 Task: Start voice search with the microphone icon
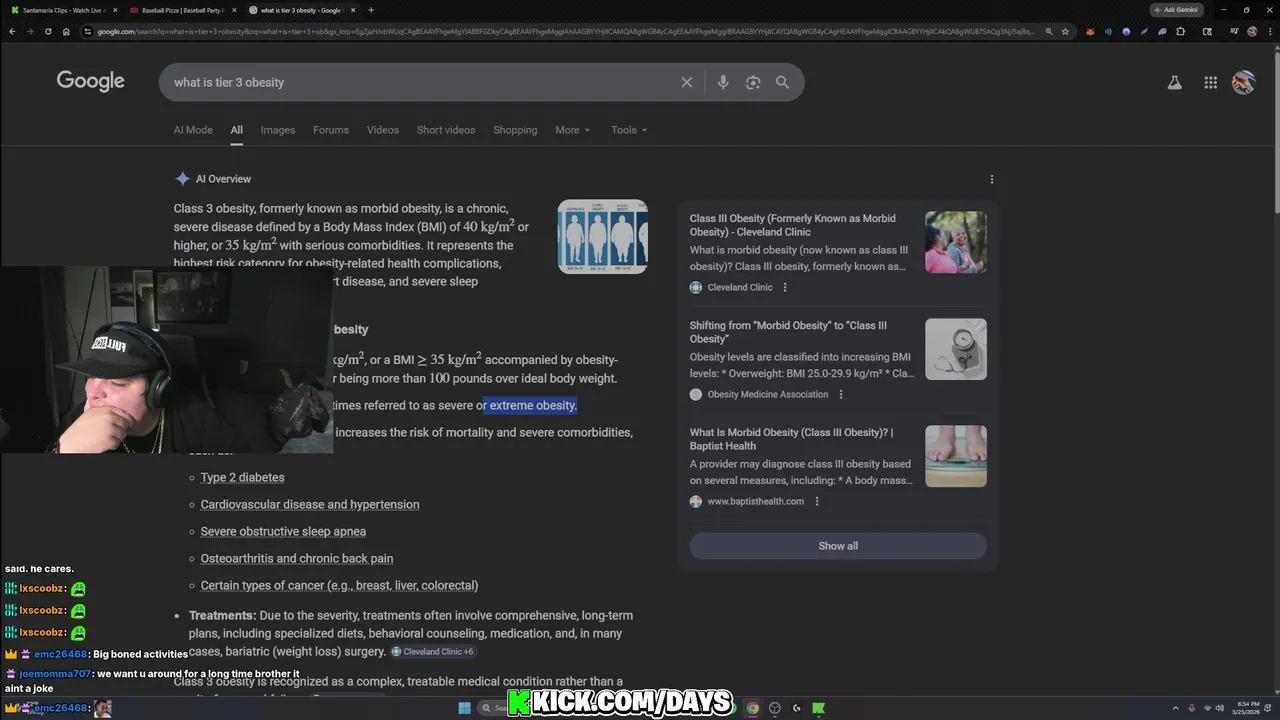click(723, 82)
